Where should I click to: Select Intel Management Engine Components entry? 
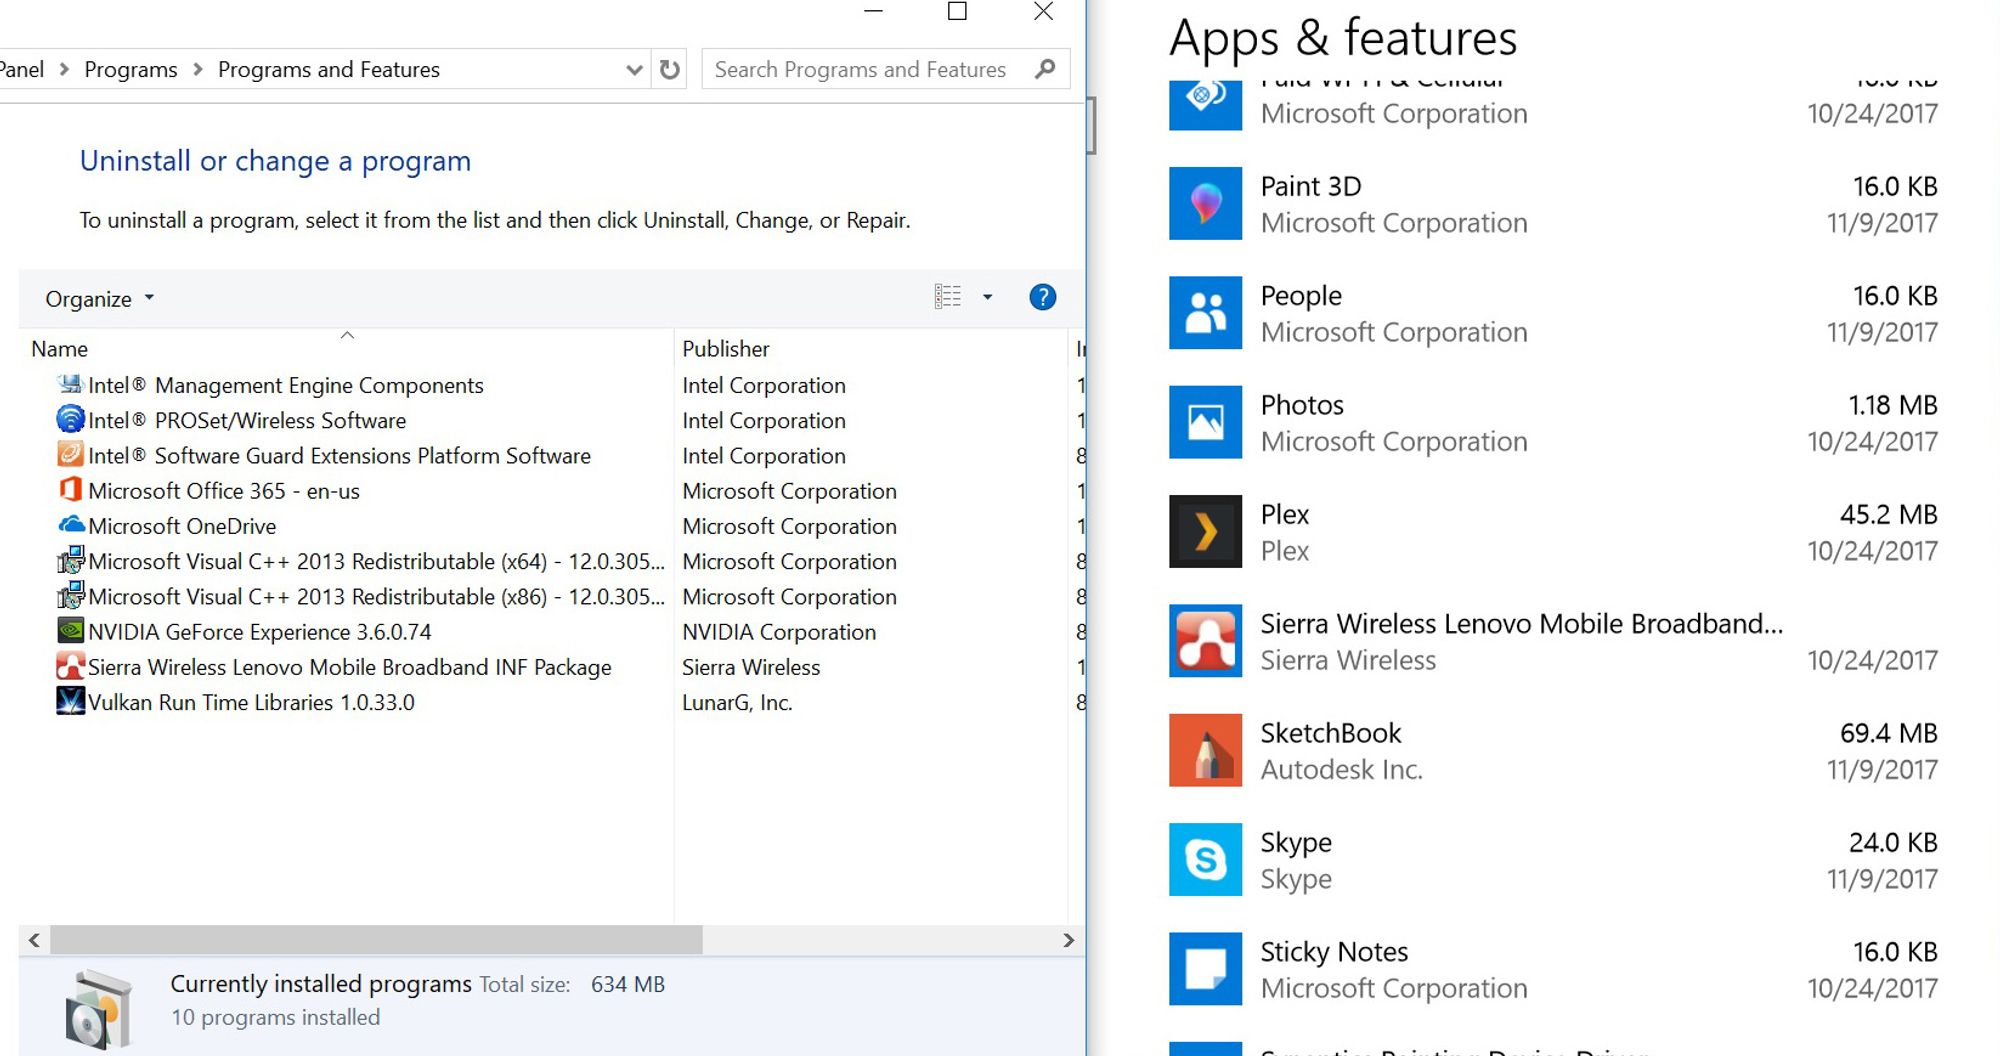coord(286,385)
